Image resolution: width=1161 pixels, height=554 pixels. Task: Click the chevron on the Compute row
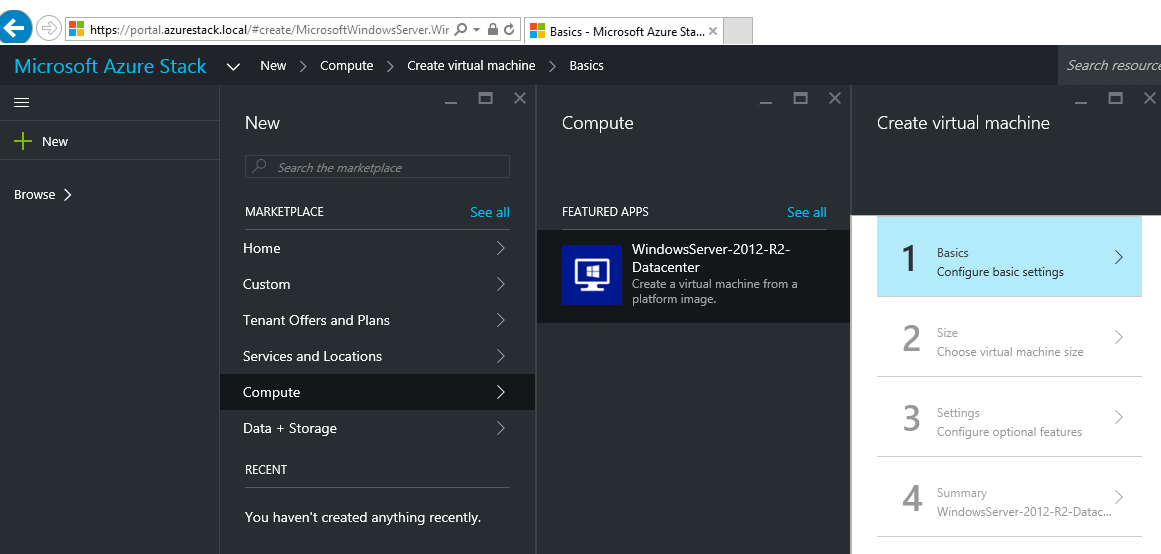tap(501, 393)
